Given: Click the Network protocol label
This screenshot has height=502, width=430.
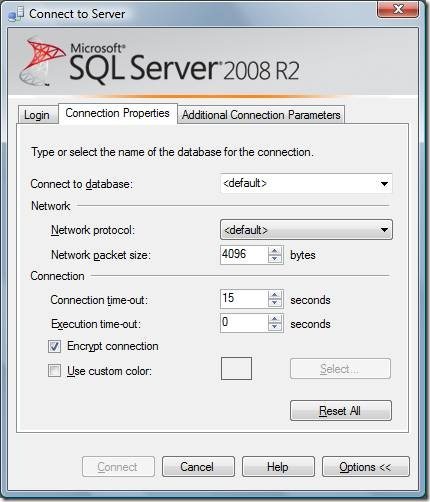Looking at the screenshot, I should [x=93, y=230].
